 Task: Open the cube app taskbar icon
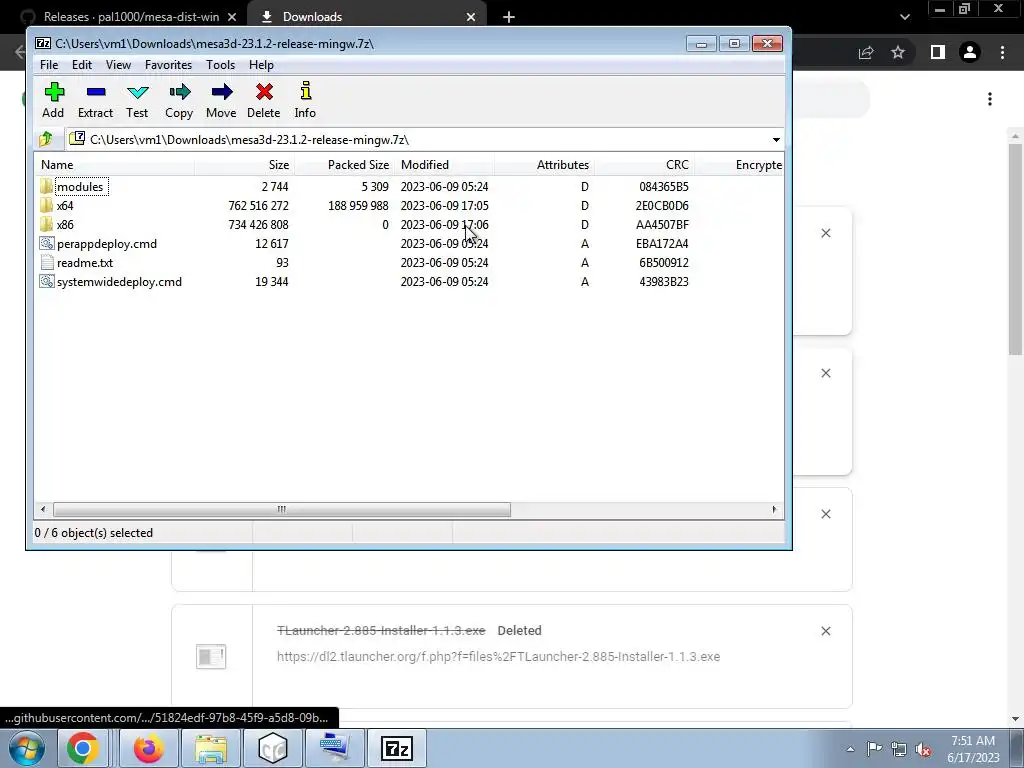[x=273, y=748]
